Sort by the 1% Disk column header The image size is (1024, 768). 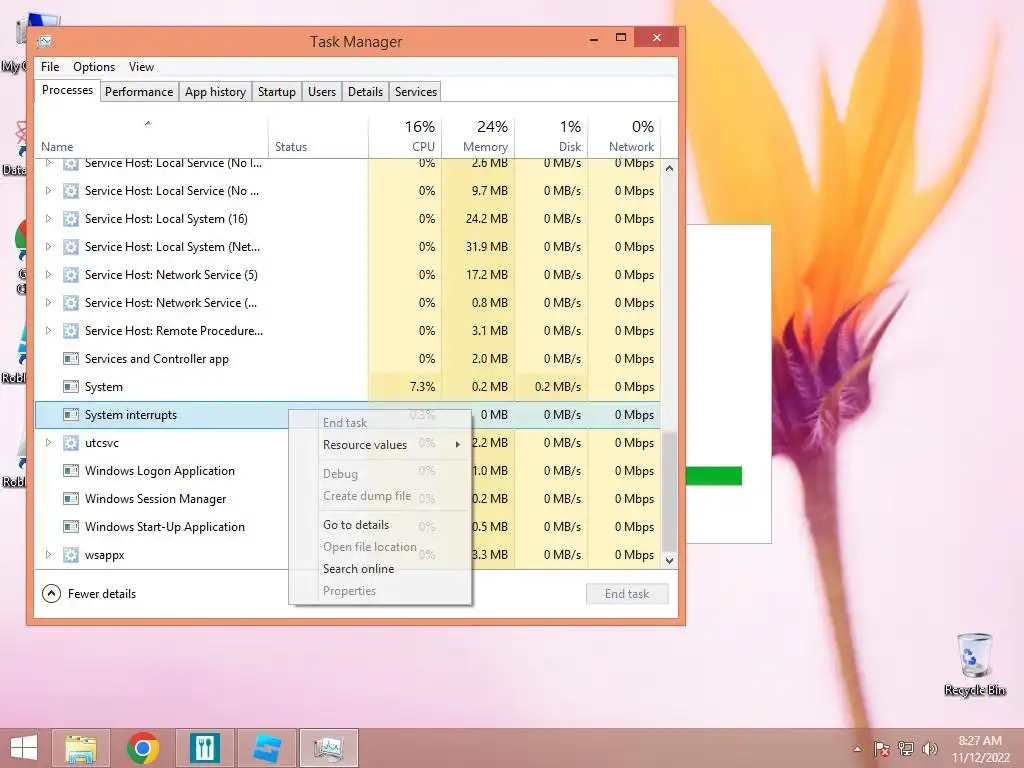pyautogui.click(x=551, y=137)
